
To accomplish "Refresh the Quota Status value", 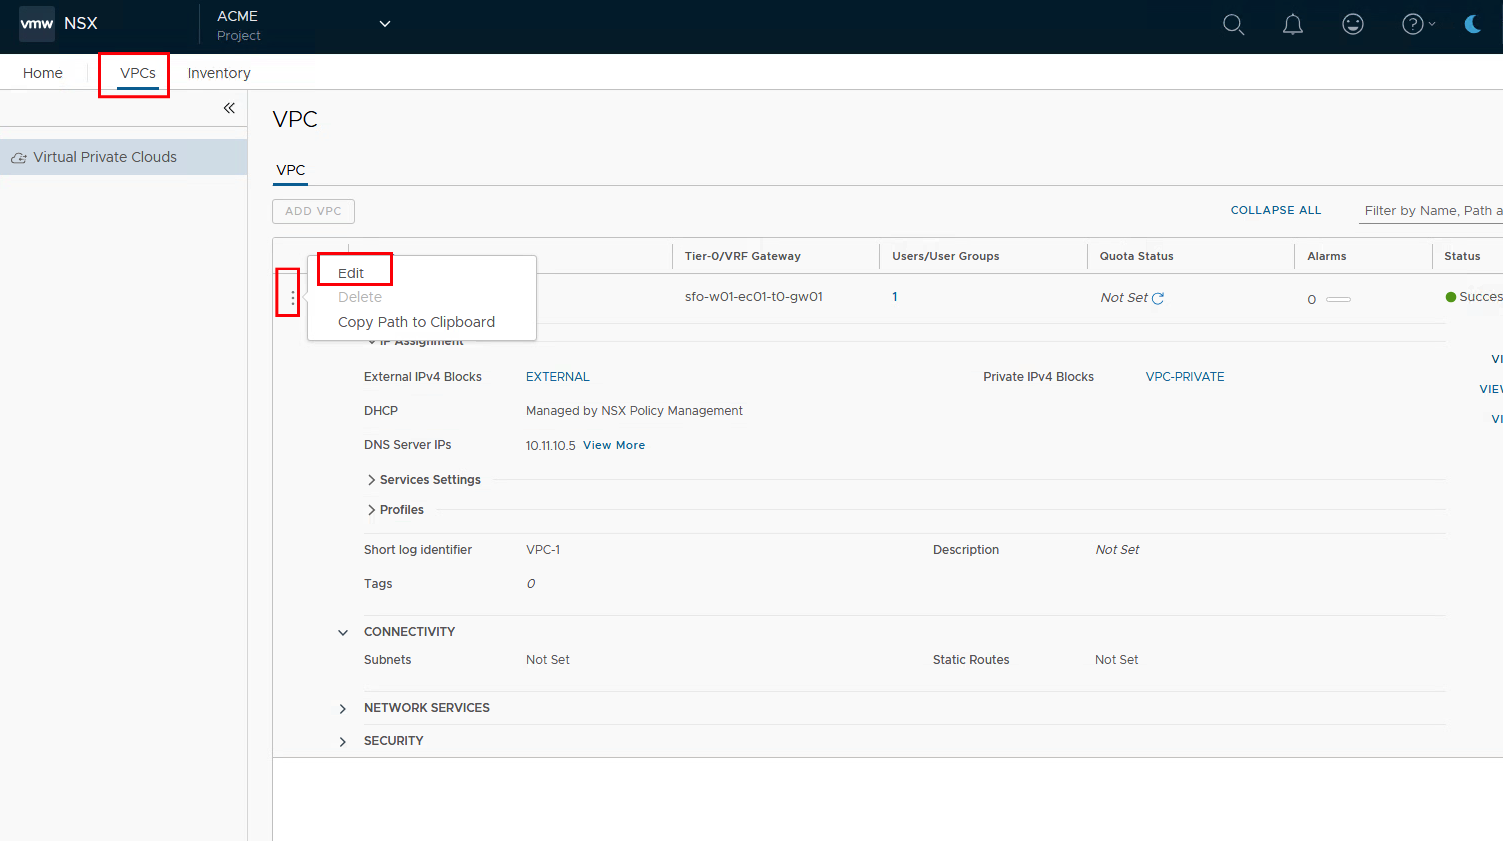I will pyautogui.click(x=1158, y=298).
